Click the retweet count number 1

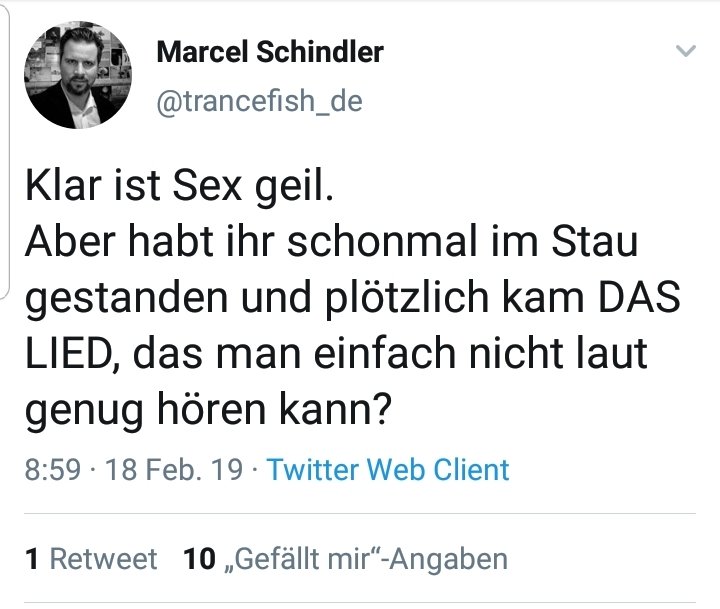click(x=32, y=559)
